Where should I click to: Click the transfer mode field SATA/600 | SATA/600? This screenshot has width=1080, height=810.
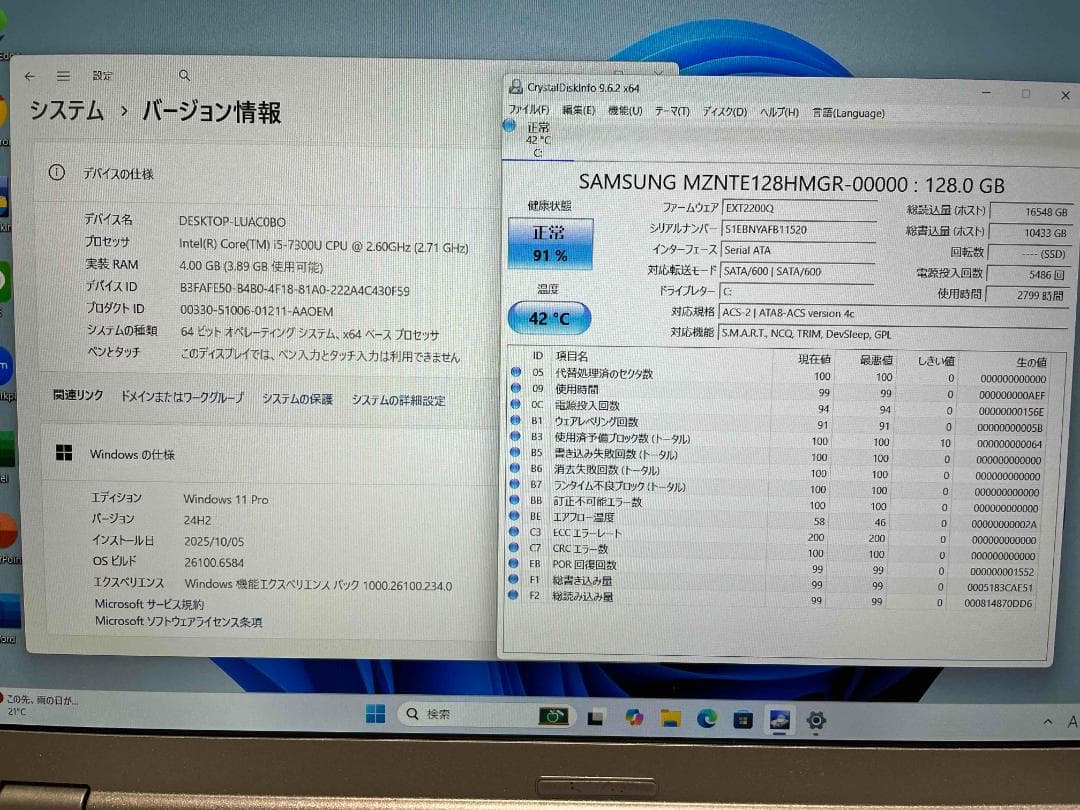[x=796, y=271]
